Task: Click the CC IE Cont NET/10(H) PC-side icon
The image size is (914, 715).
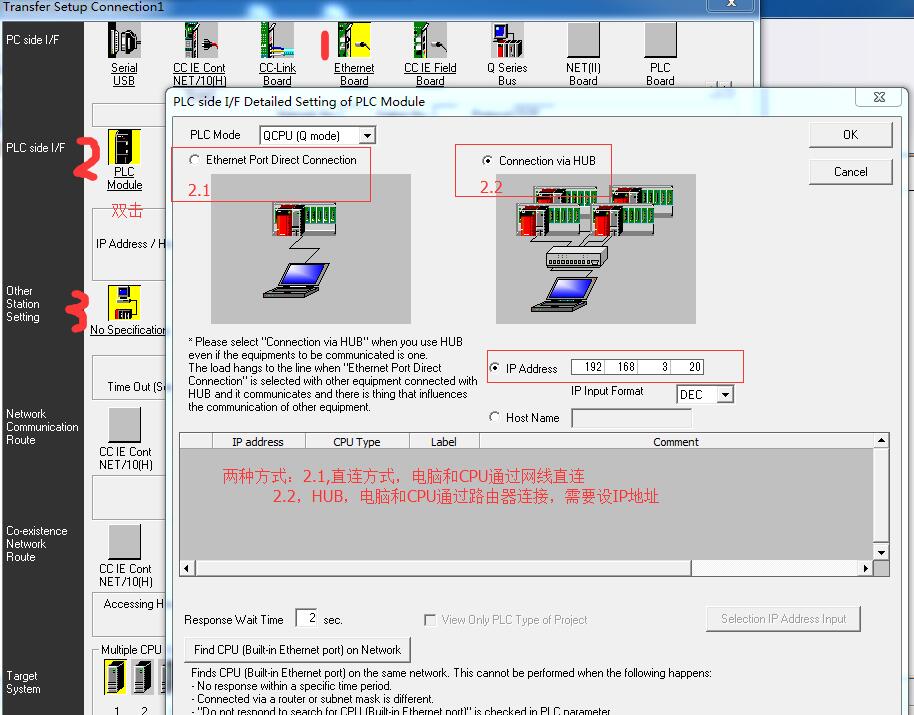Action: click(x=200, y=42)
